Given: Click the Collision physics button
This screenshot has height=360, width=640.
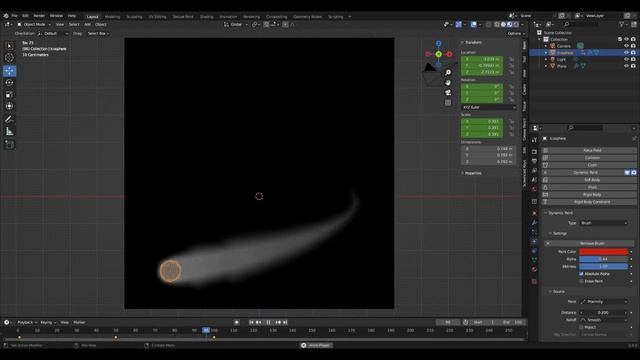Looking at the screenshot, I should click(589, 158).
